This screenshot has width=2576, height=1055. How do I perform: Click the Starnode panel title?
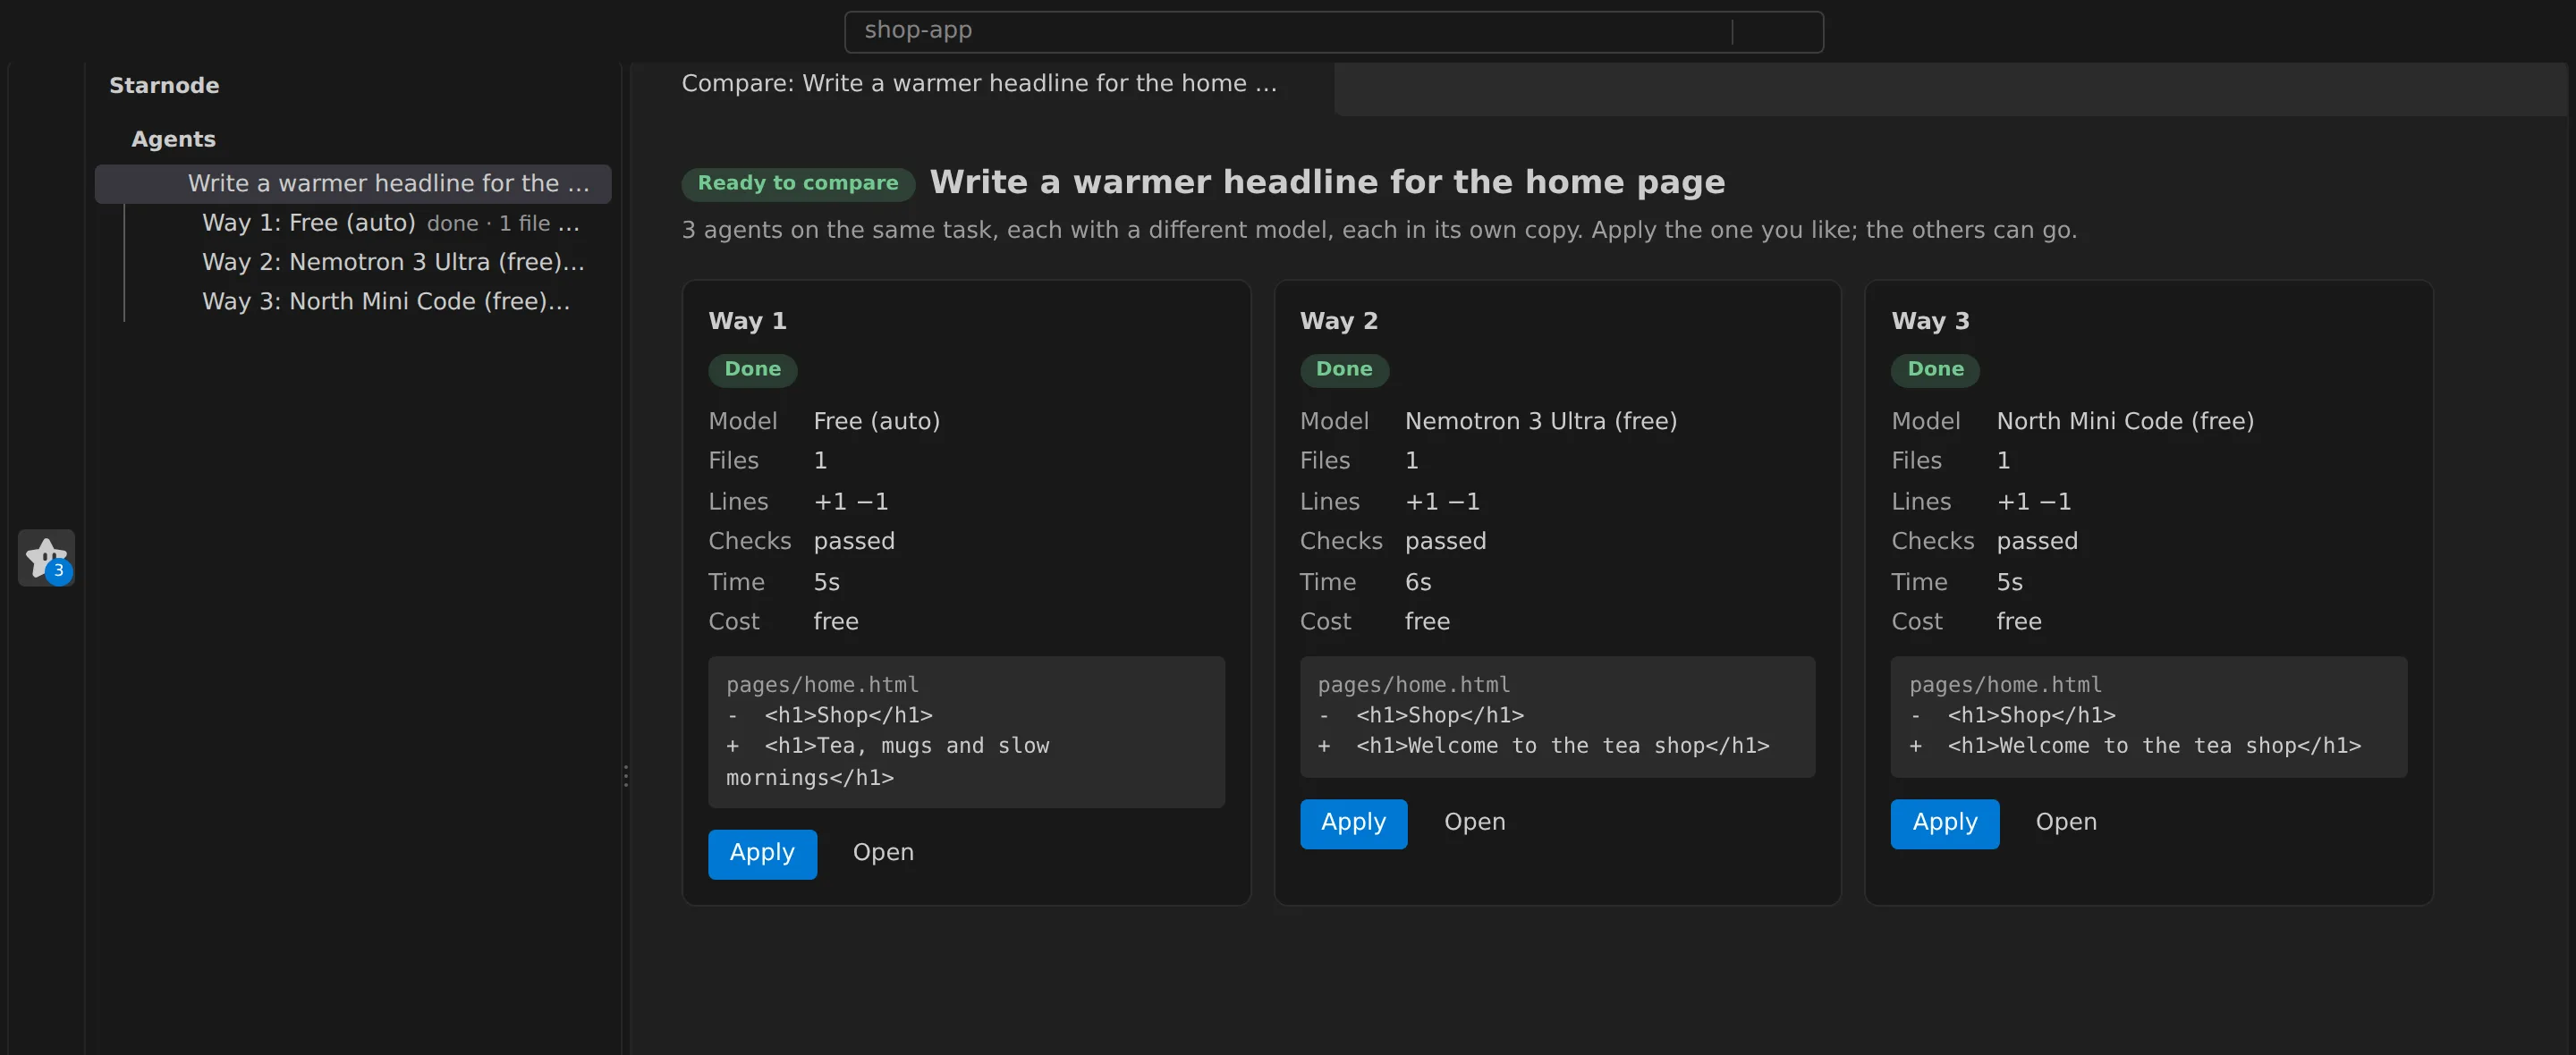[164, 85]
